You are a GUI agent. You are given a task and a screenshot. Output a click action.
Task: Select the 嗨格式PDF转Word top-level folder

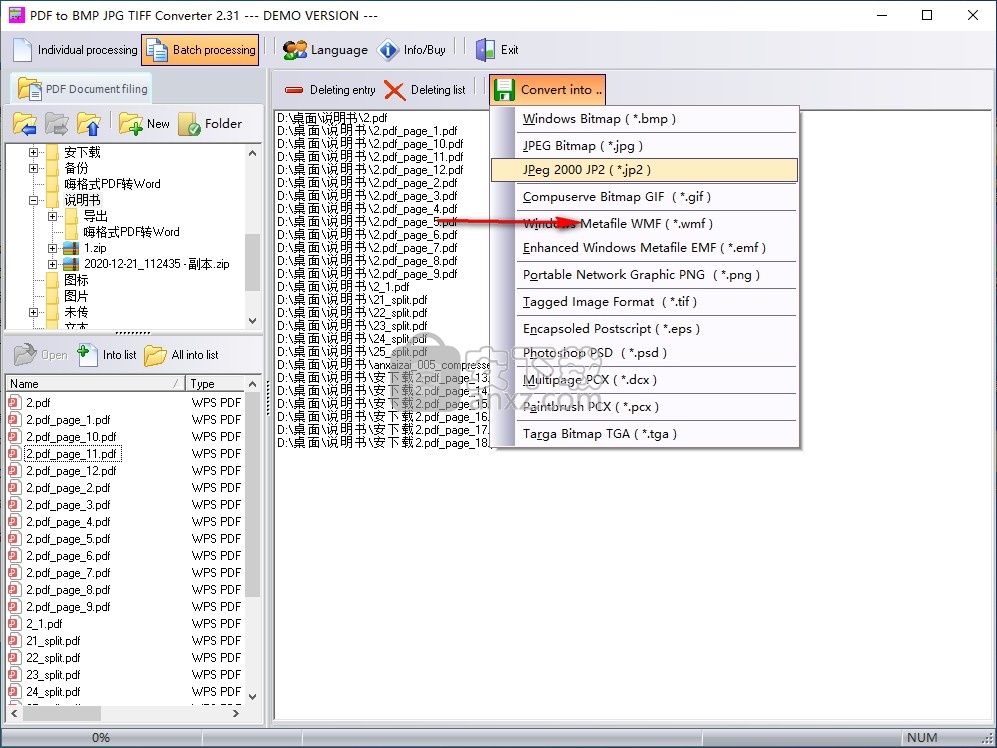pyautogui.click(x=112, y=184)
